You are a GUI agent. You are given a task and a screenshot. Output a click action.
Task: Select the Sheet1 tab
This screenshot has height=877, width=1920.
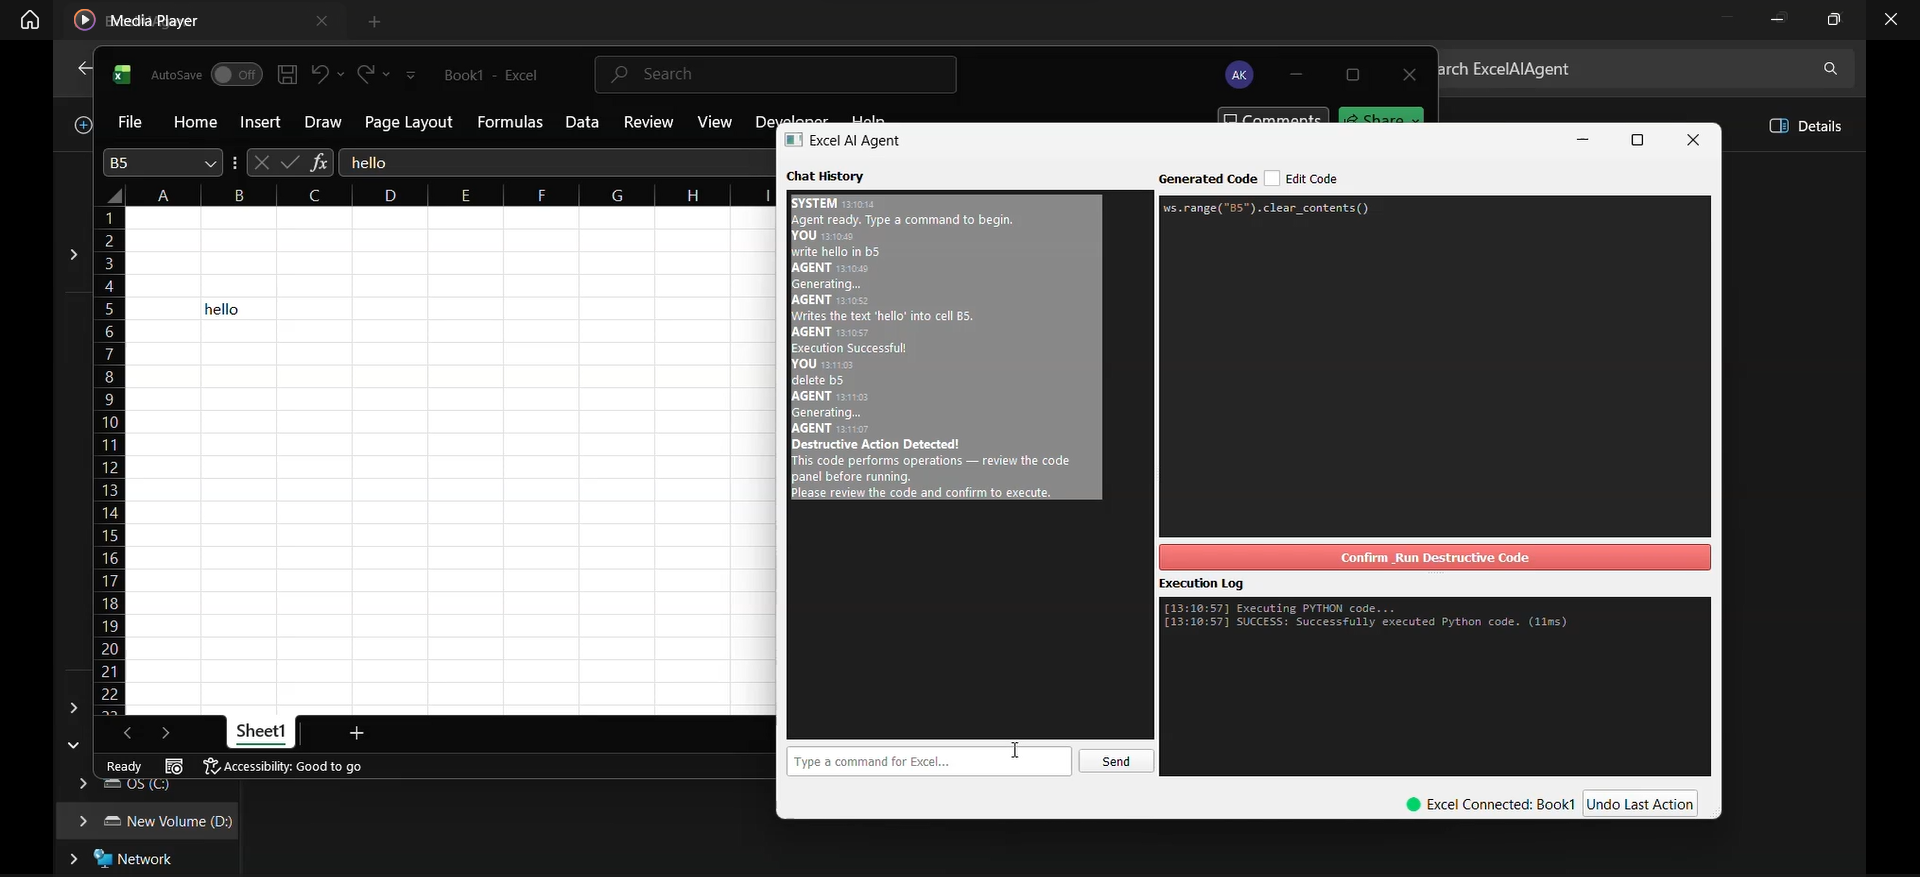261,731
